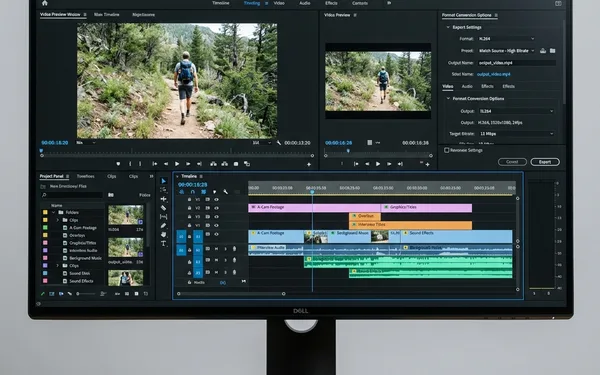The image size is (600, 375).
Task: Click green pencil icon in project footer
Action: tap(42, 294)
